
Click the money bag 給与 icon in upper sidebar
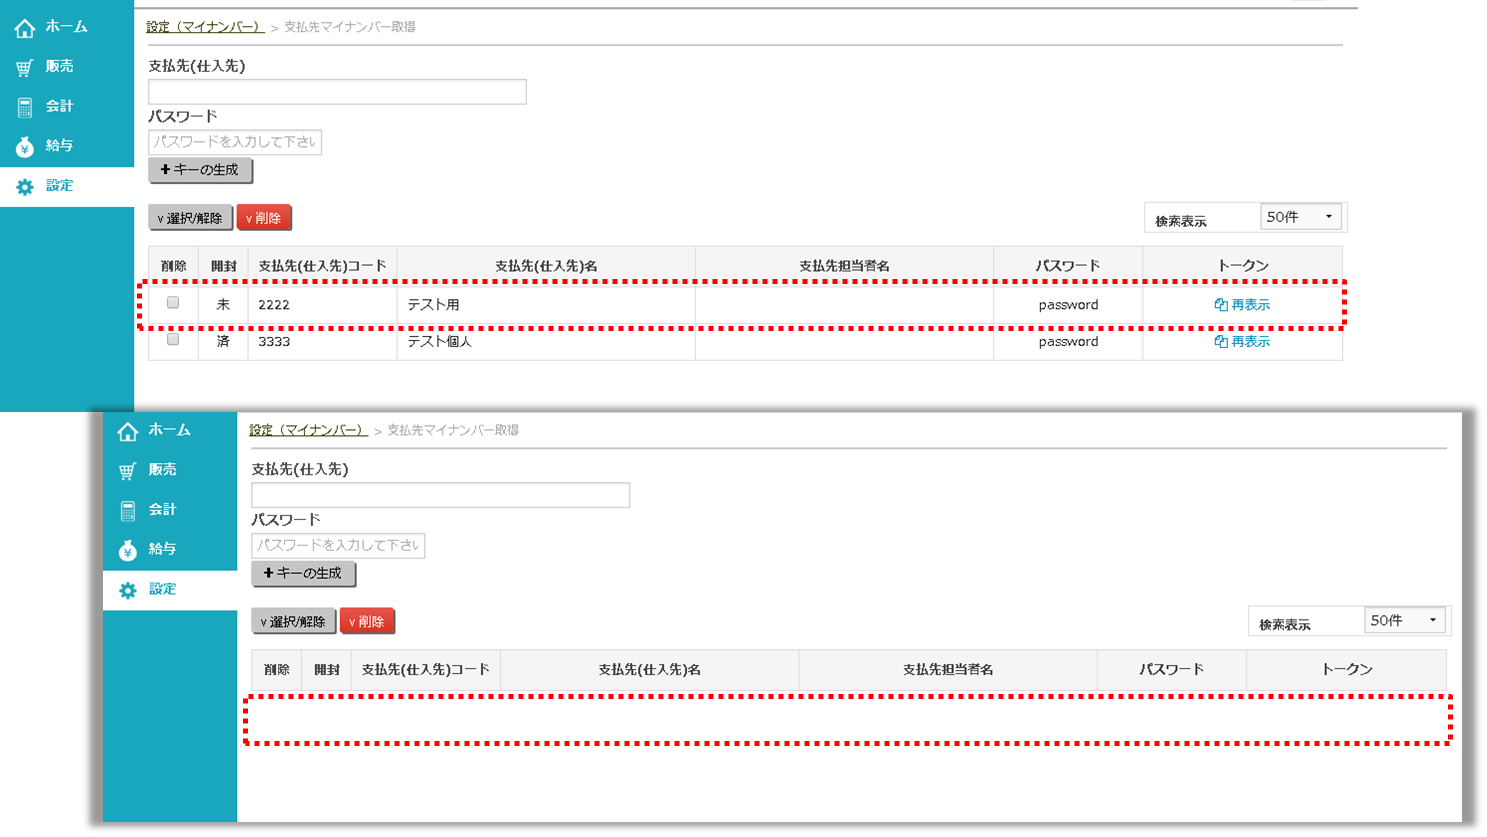(25, 147)
